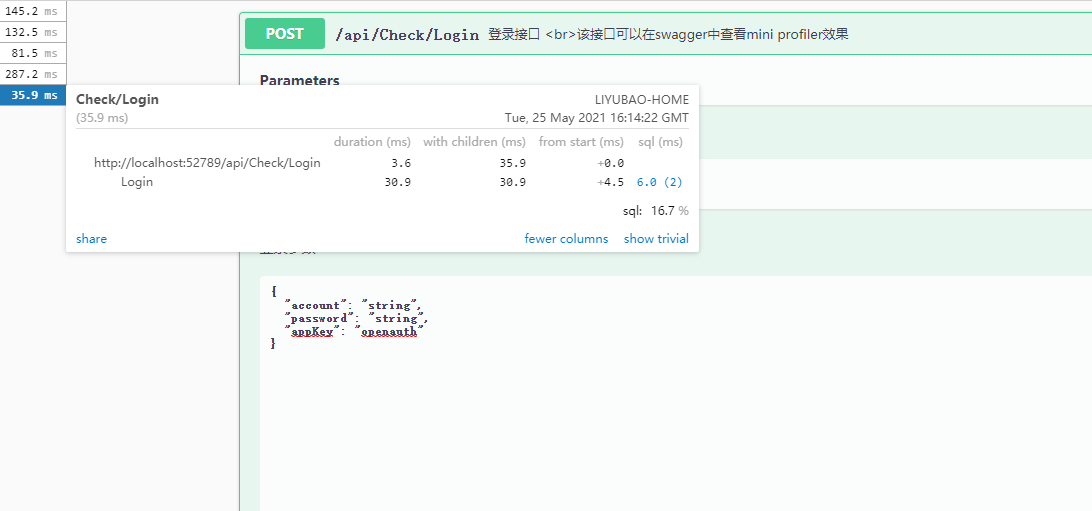Click the from start (ms) column header
The width and height of the screenshot is (1092, 511).
click(x=581, y=142)
